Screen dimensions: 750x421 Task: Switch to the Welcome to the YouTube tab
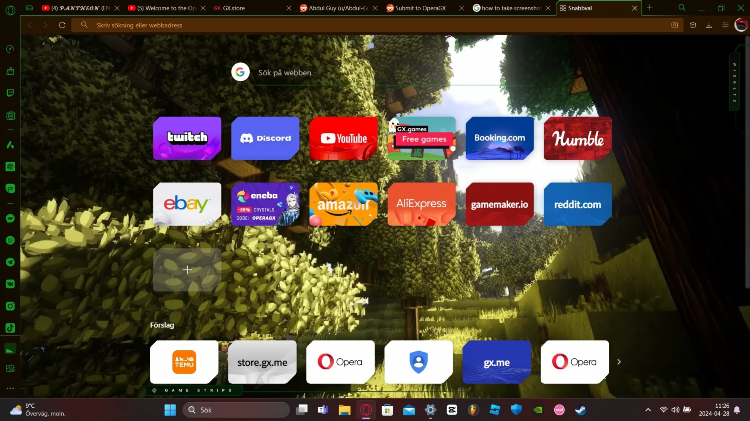click(x=166, y=8)
